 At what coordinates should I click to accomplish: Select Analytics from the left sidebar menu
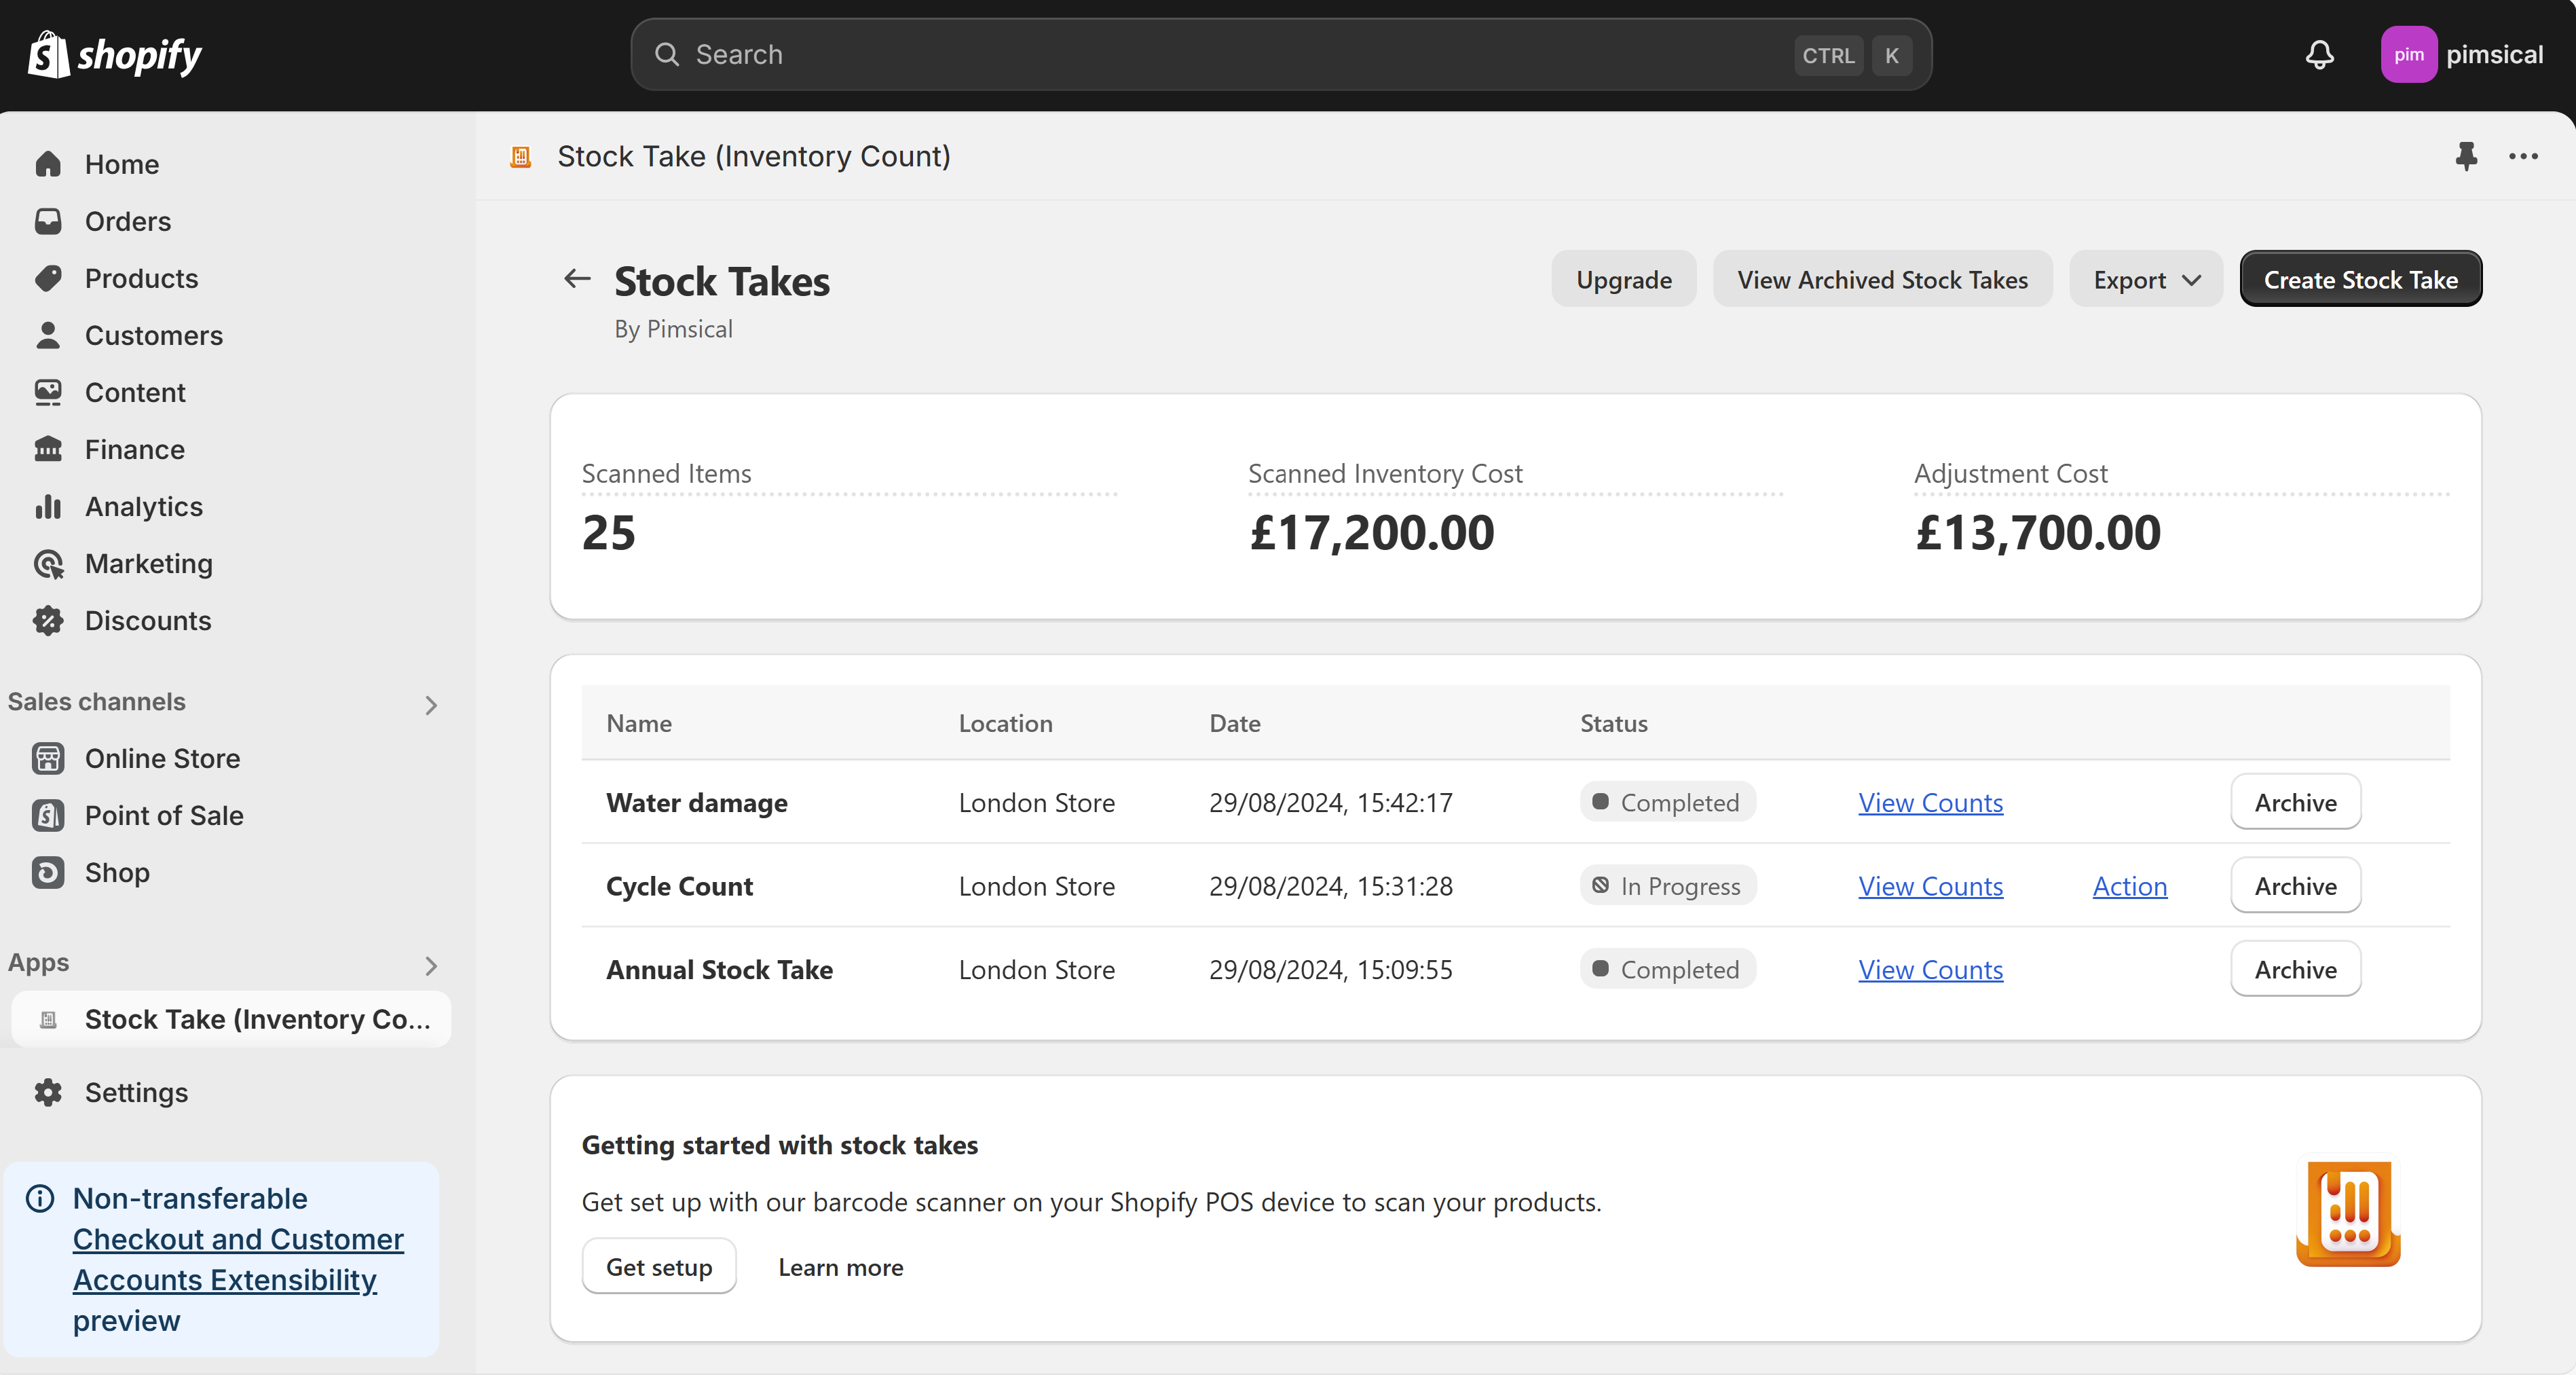[x=143, y=505]
